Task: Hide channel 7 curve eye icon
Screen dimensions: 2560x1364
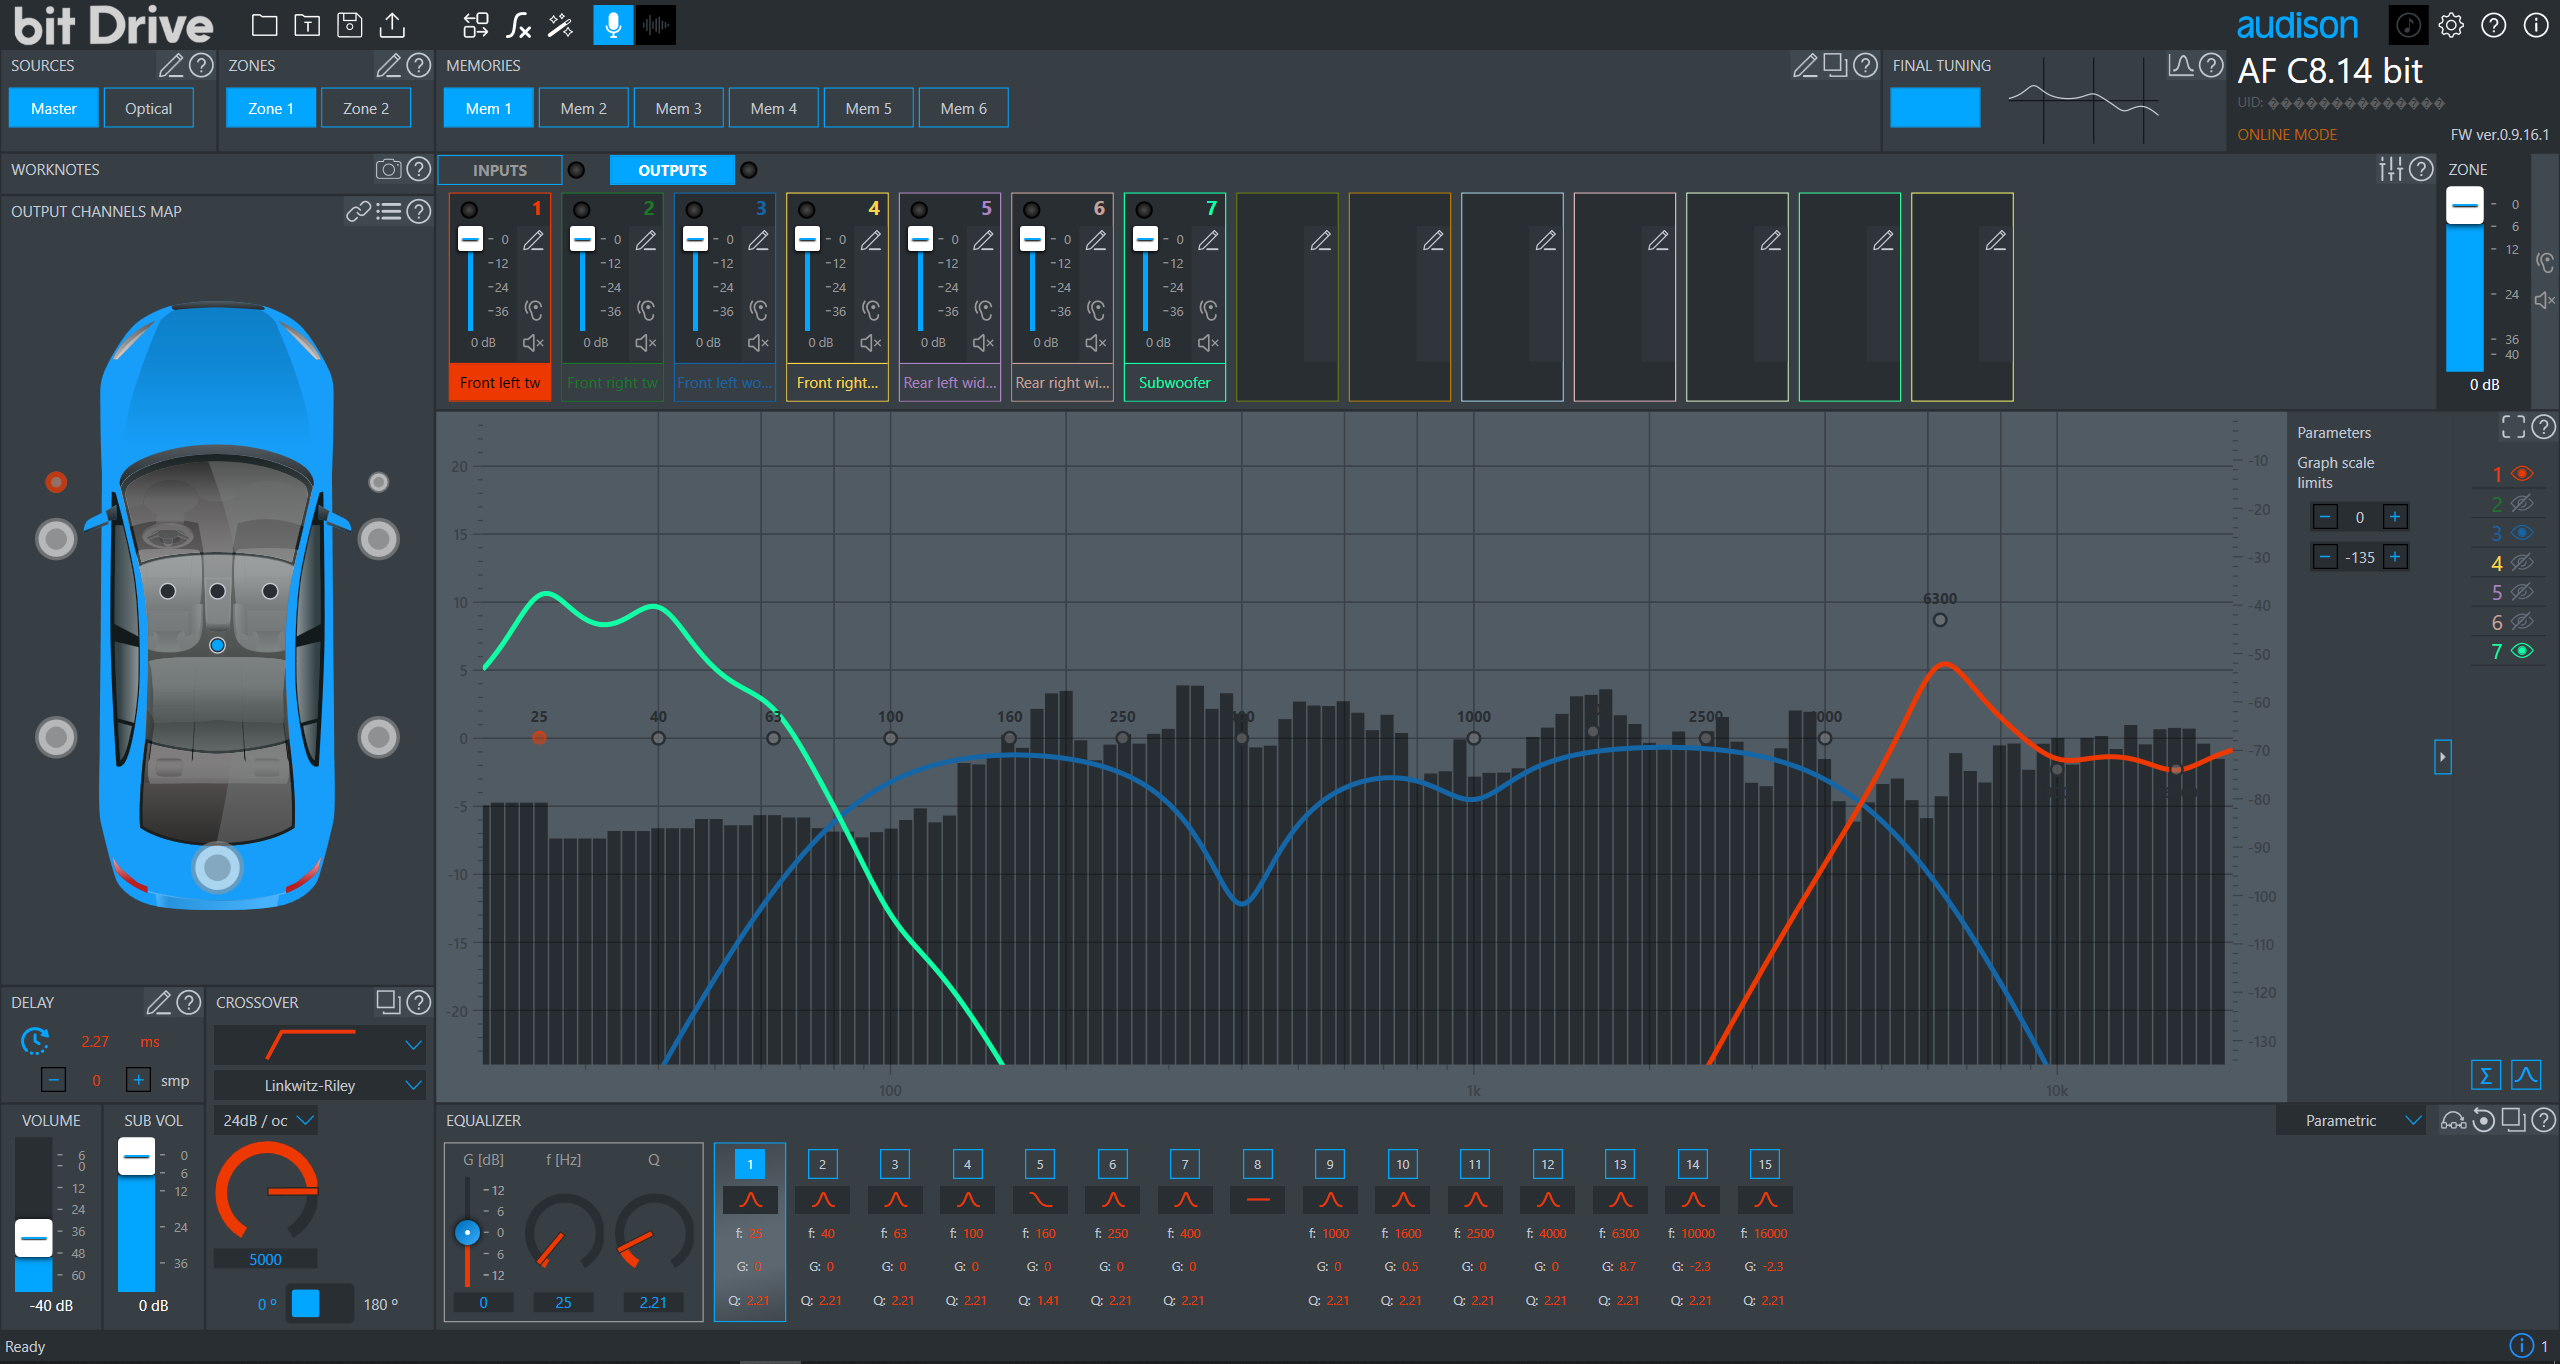Action: click(2523, 651)
